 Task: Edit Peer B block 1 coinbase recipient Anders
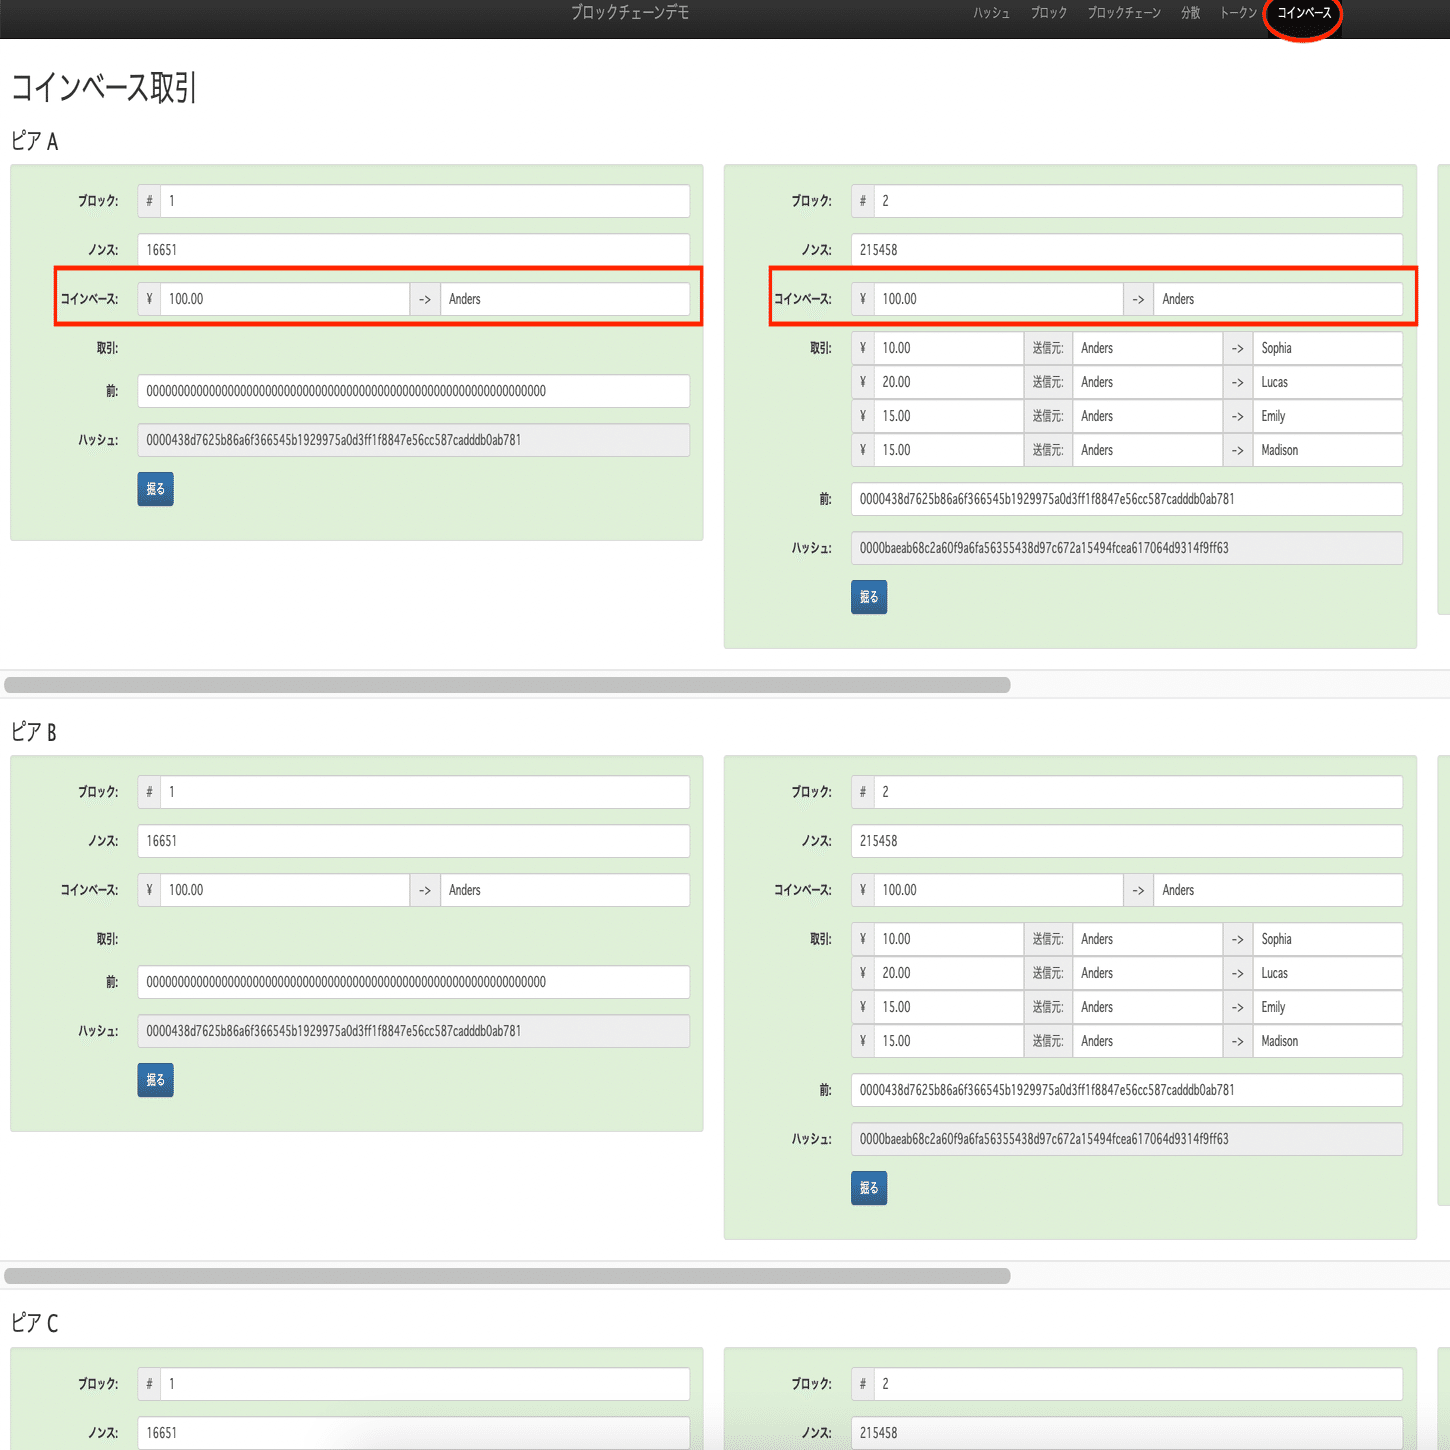coord(565,890)
